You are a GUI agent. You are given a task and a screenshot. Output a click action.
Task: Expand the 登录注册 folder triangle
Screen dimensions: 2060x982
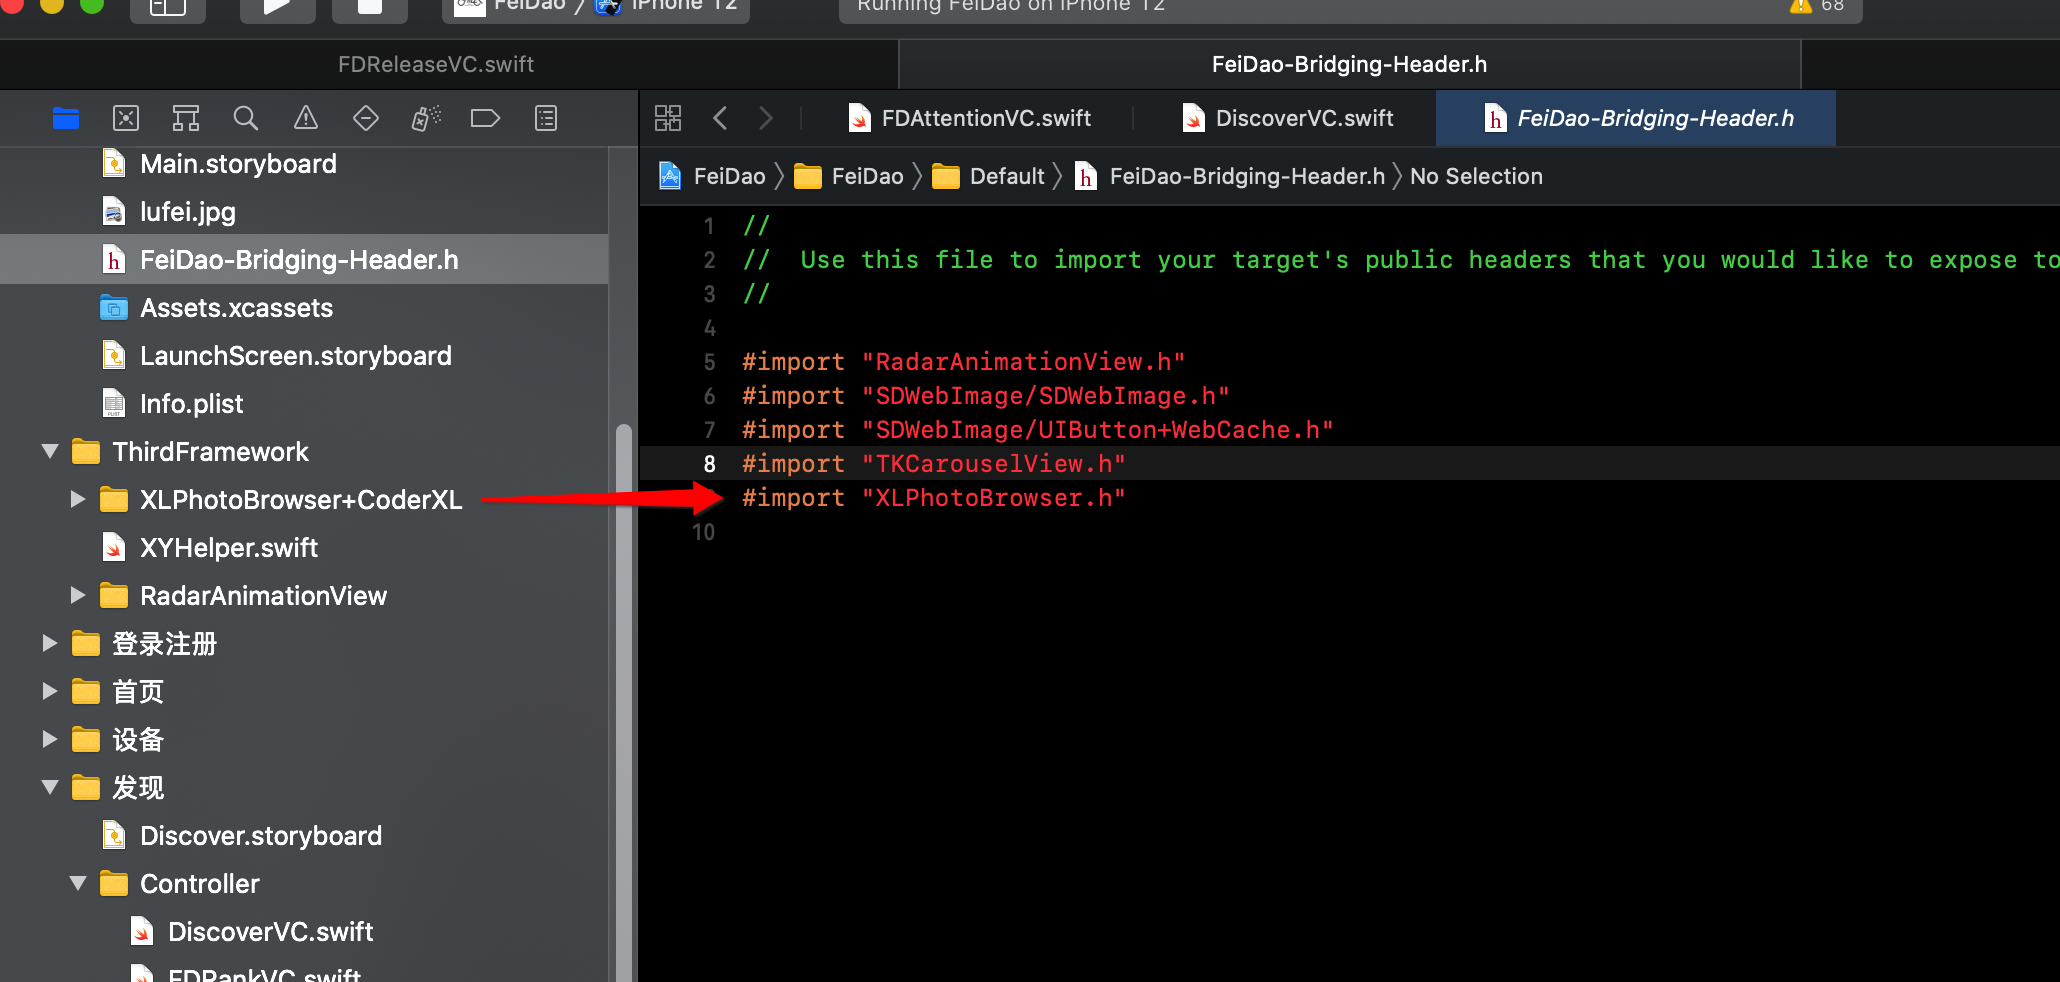(x=50, y=643)
